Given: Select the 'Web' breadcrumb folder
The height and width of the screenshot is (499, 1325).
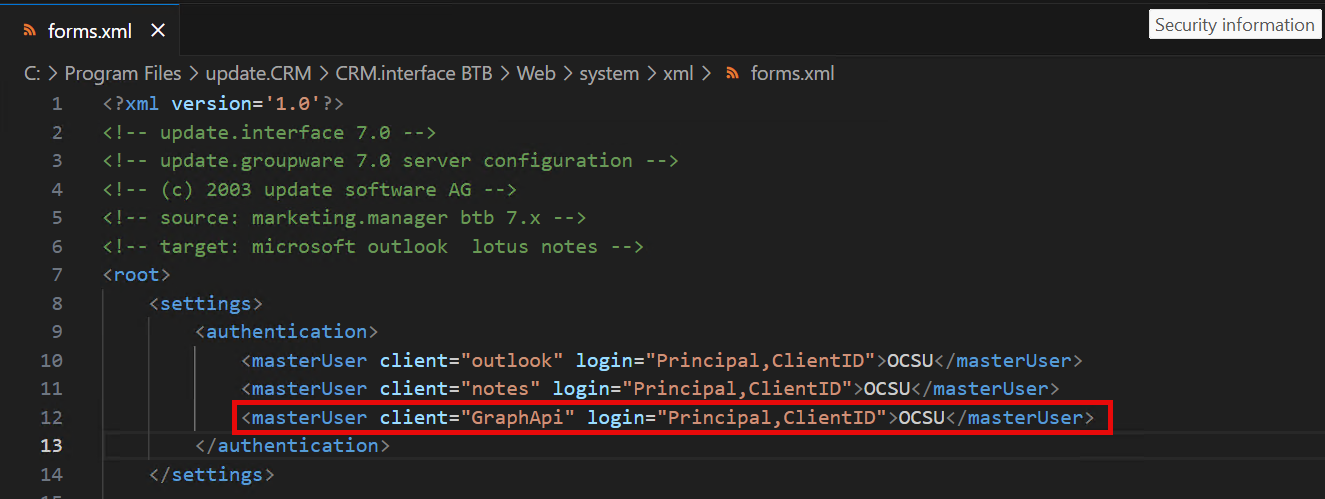Looking at the screenshot, I should [x=536, y=74].
